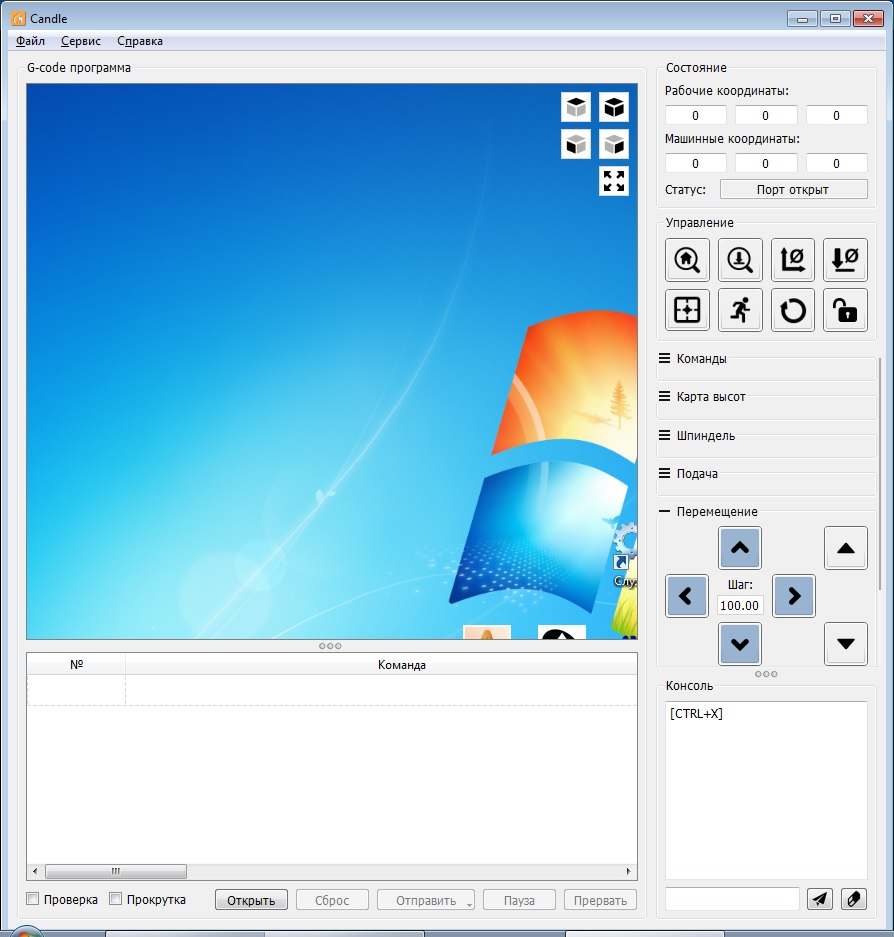Jog X axis left with left chevron
This screenshot has width=894, height=937.
pos(687,596)
